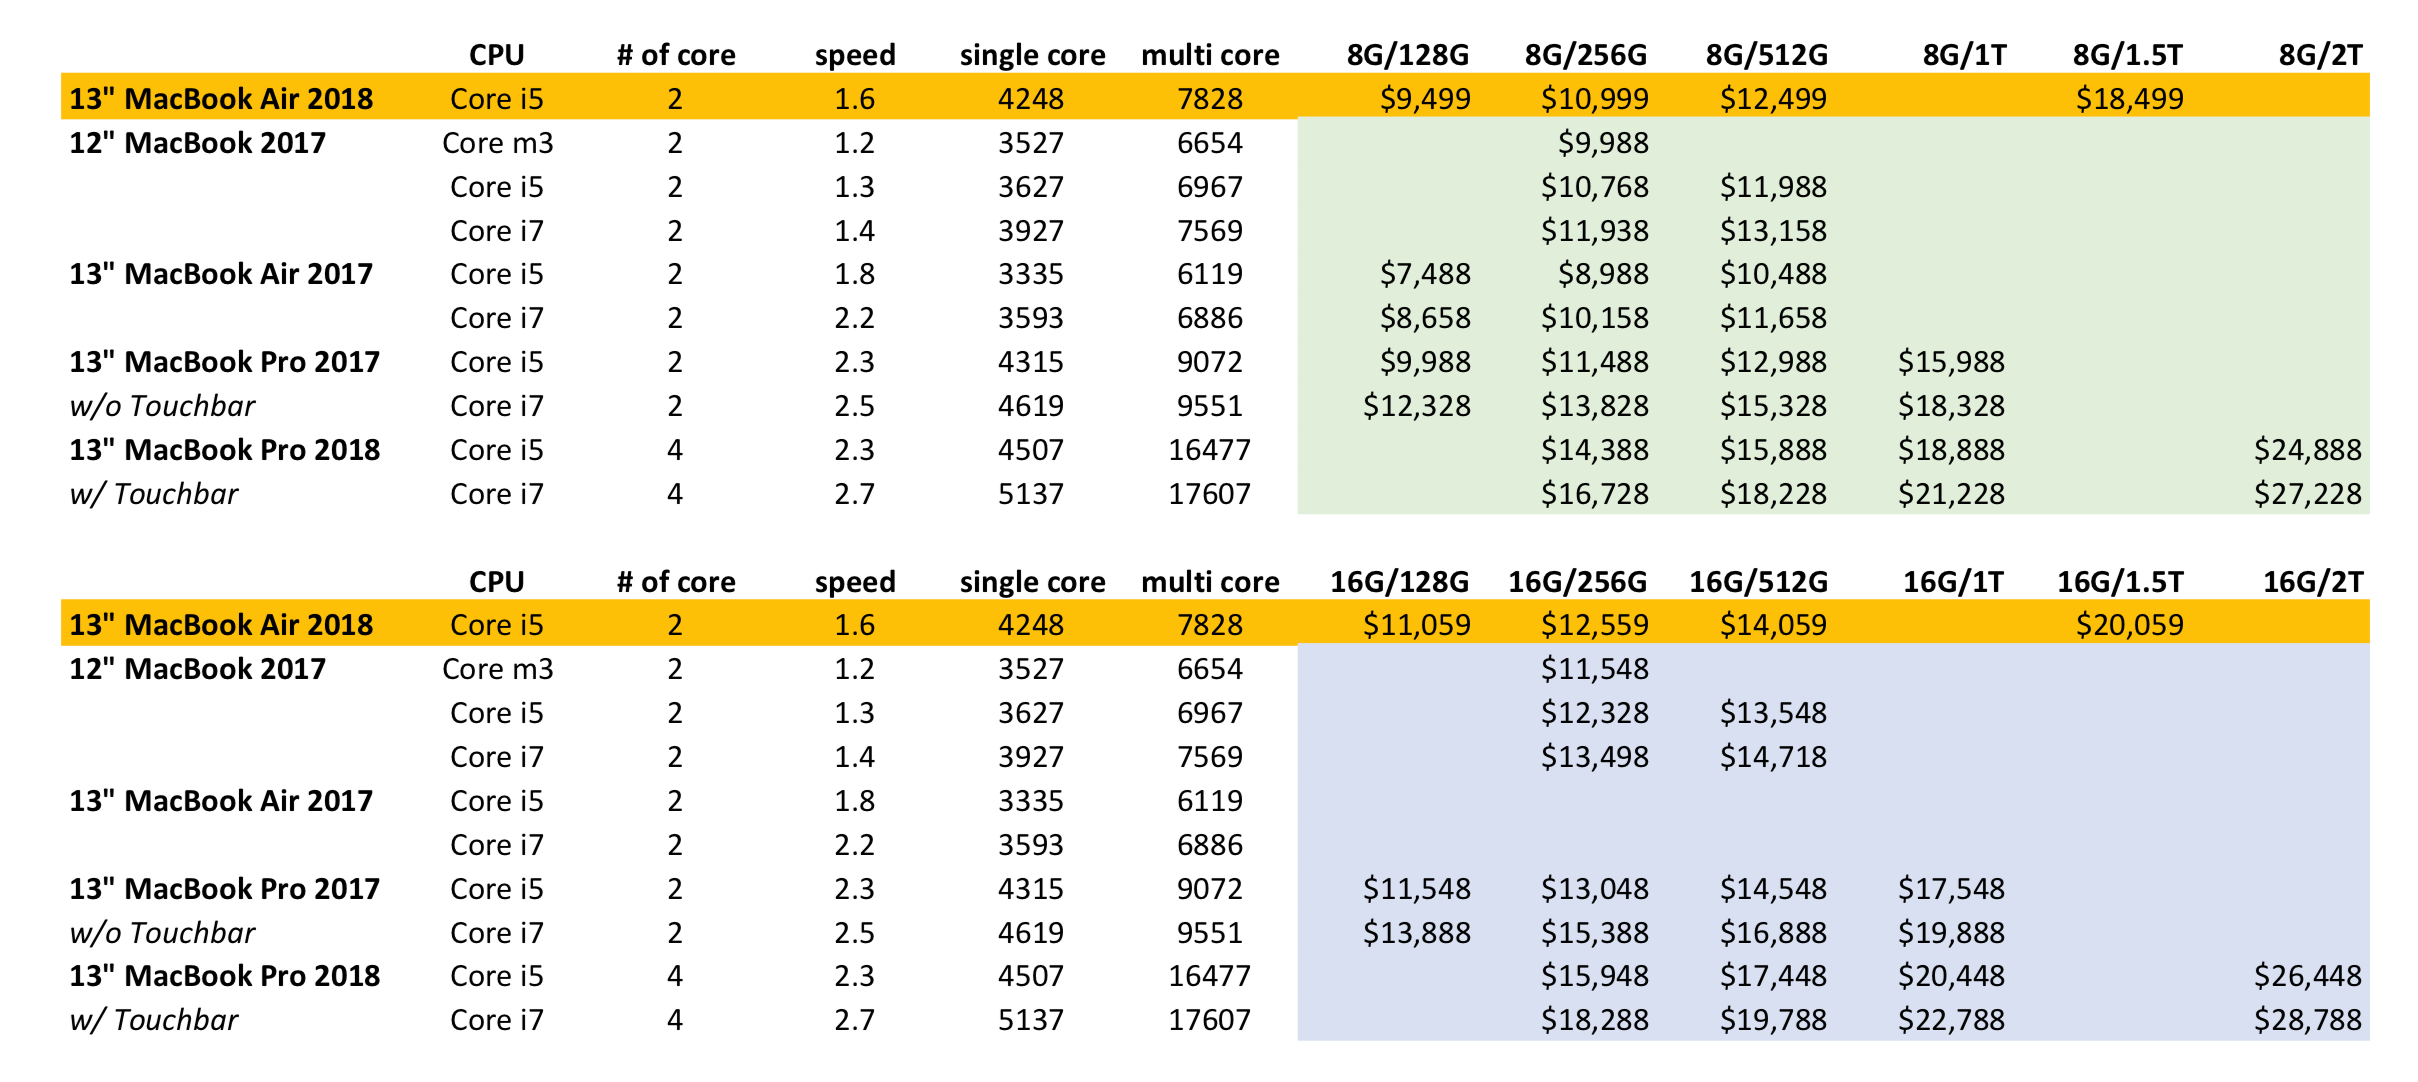Select the 8G/1.5T column header
The height and width of the screenshot is (1082, 2418).
(x=2128, y=55)
